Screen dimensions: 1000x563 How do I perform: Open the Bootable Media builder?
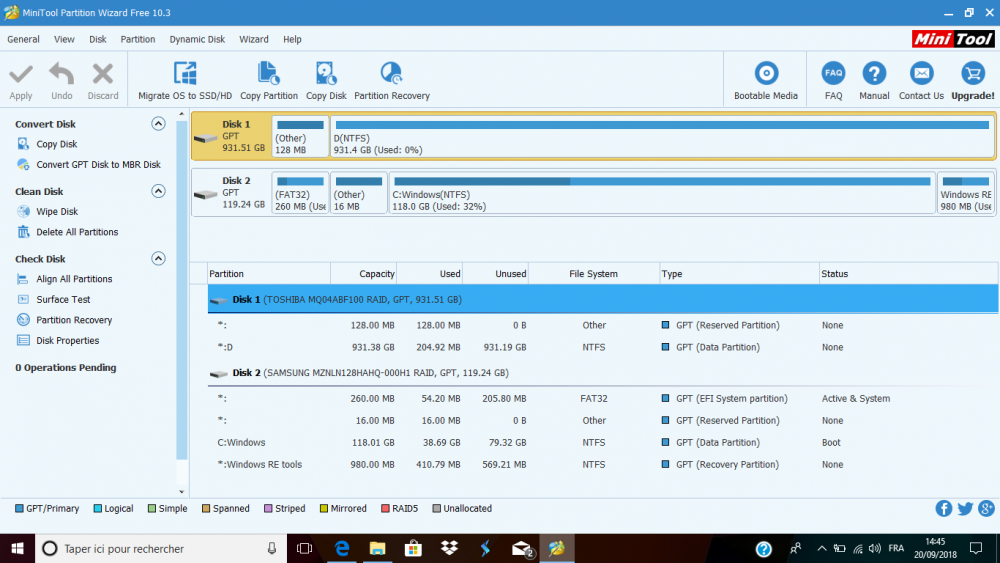tap(766, 74)
